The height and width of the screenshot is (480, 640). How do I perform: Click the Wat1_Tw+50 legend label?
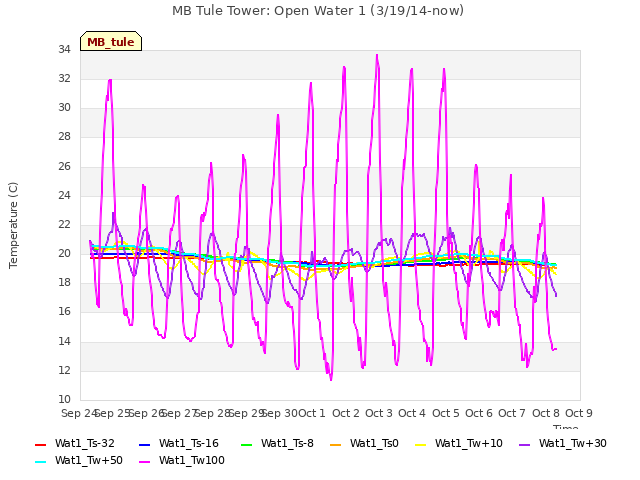click(89, 460)
